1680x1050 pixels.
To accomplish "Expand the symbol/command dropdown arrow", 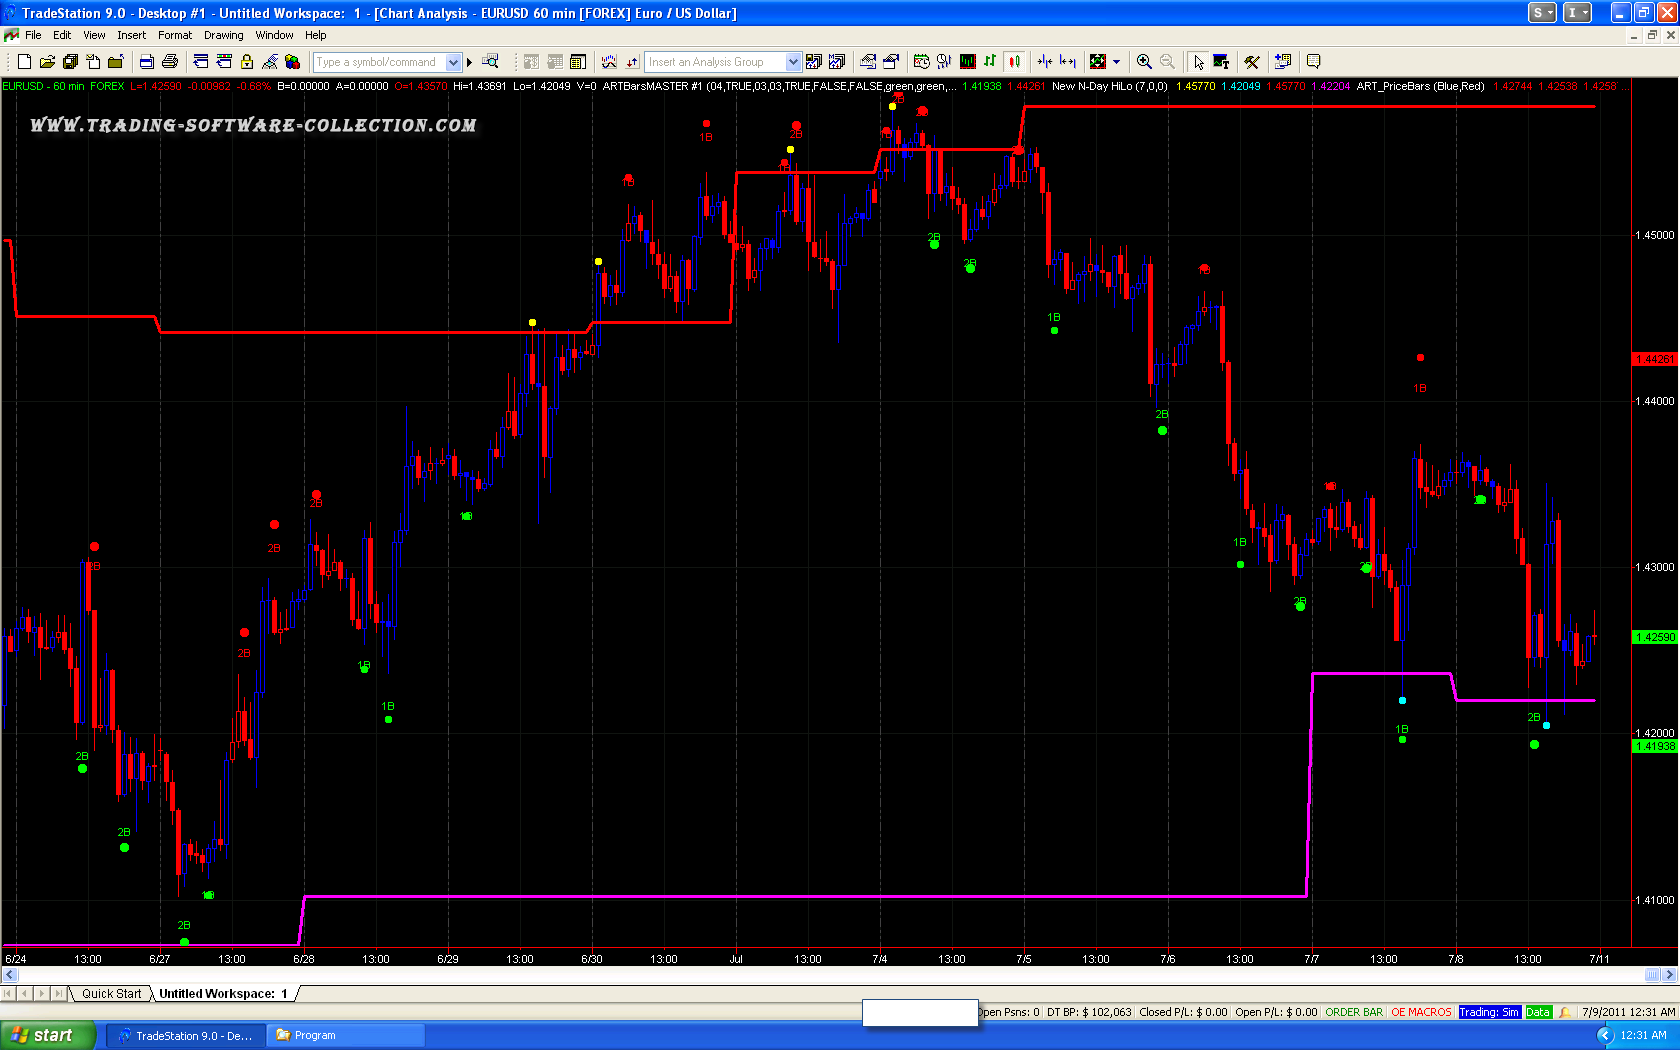I will 453,62.
